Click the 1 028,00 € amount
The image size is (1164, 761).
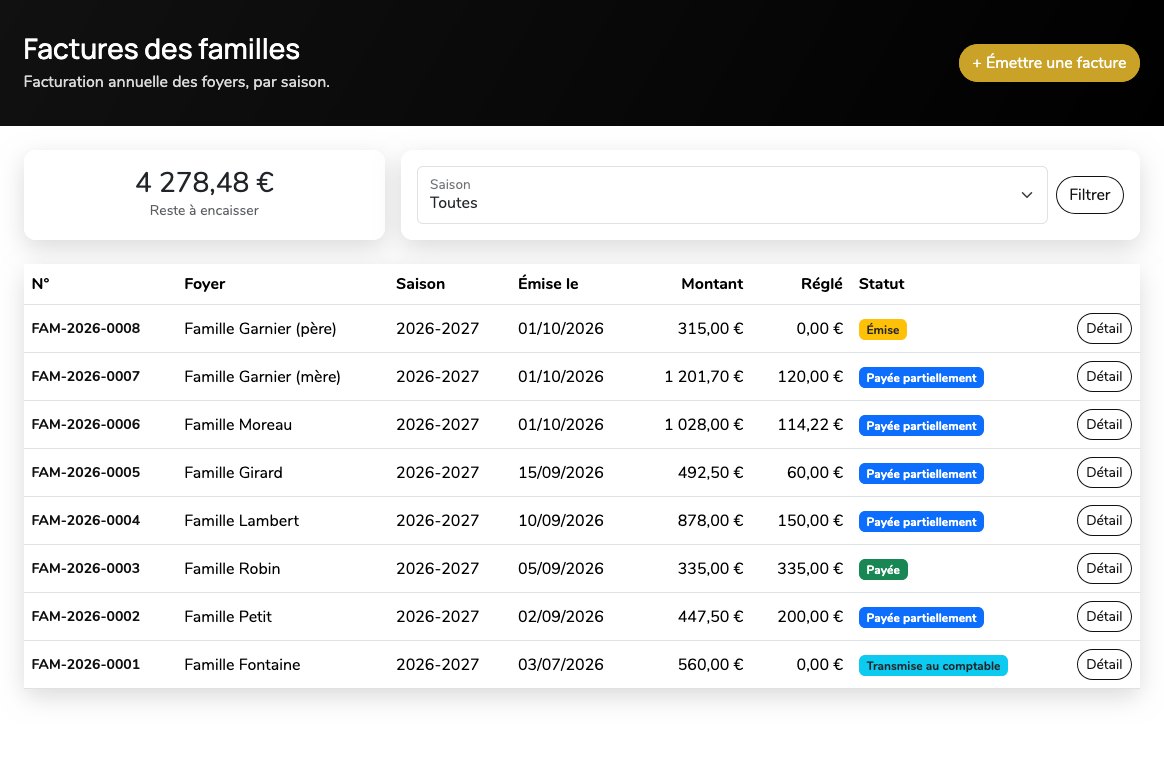pyautogui.click(x=703, y=425)
